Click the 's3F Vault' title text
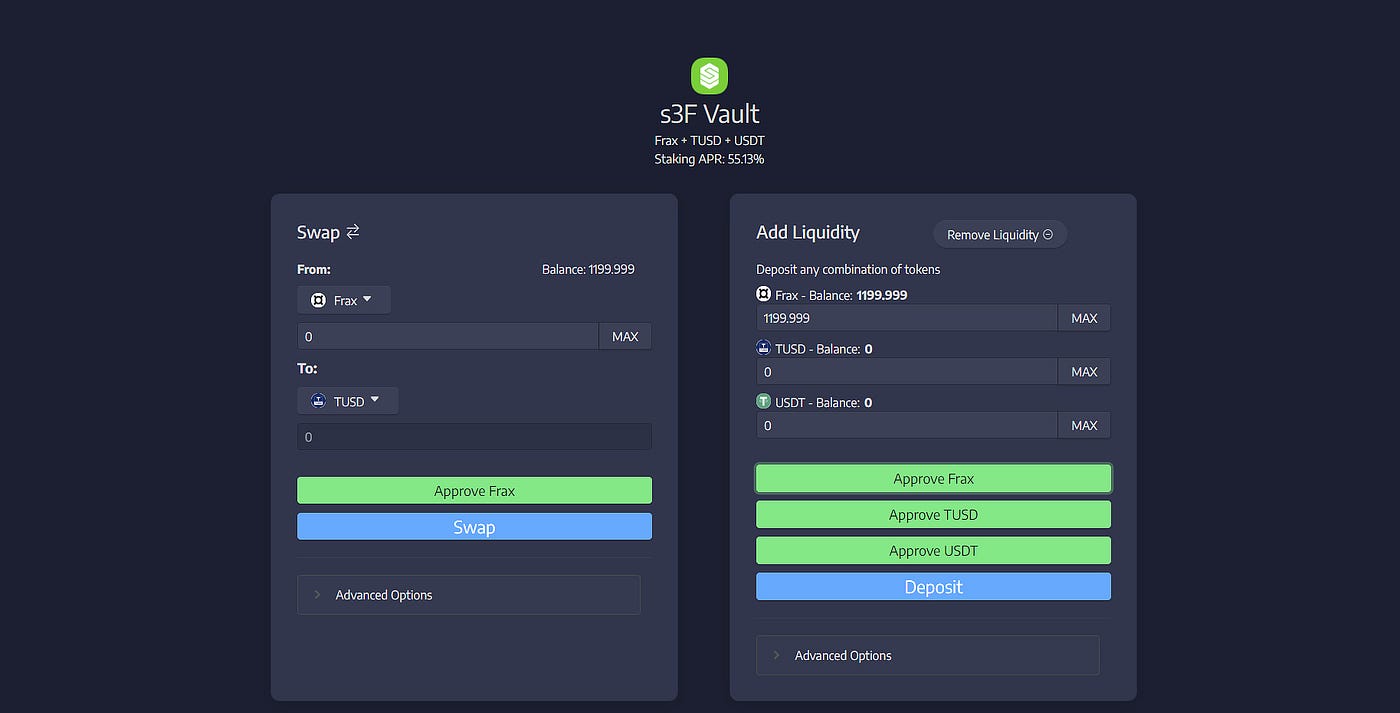The image size is (1400, 713). pos(709,114)
